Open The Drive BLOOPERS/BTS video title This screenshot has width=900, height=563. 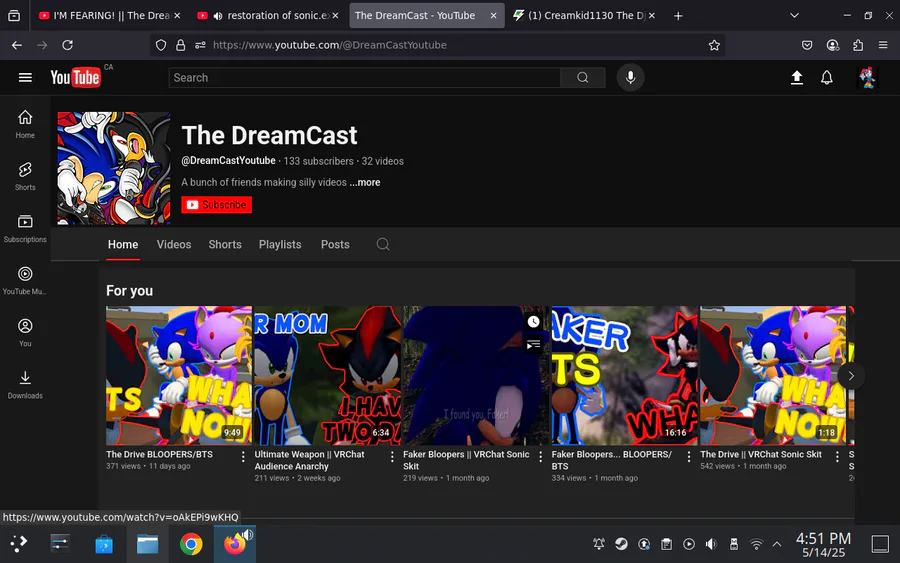coord(159,454)
